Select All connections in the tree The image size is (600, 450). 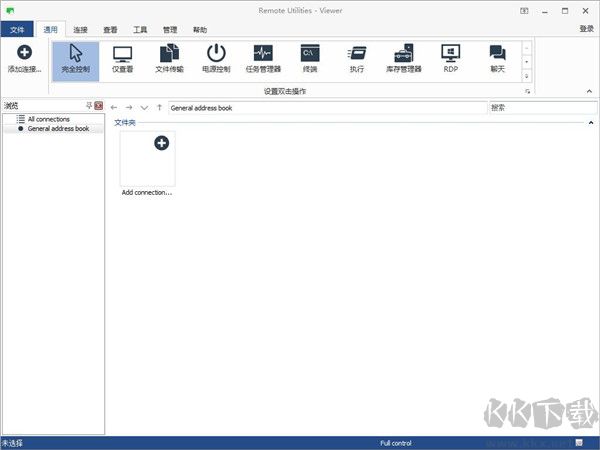(x=48, y=119)
